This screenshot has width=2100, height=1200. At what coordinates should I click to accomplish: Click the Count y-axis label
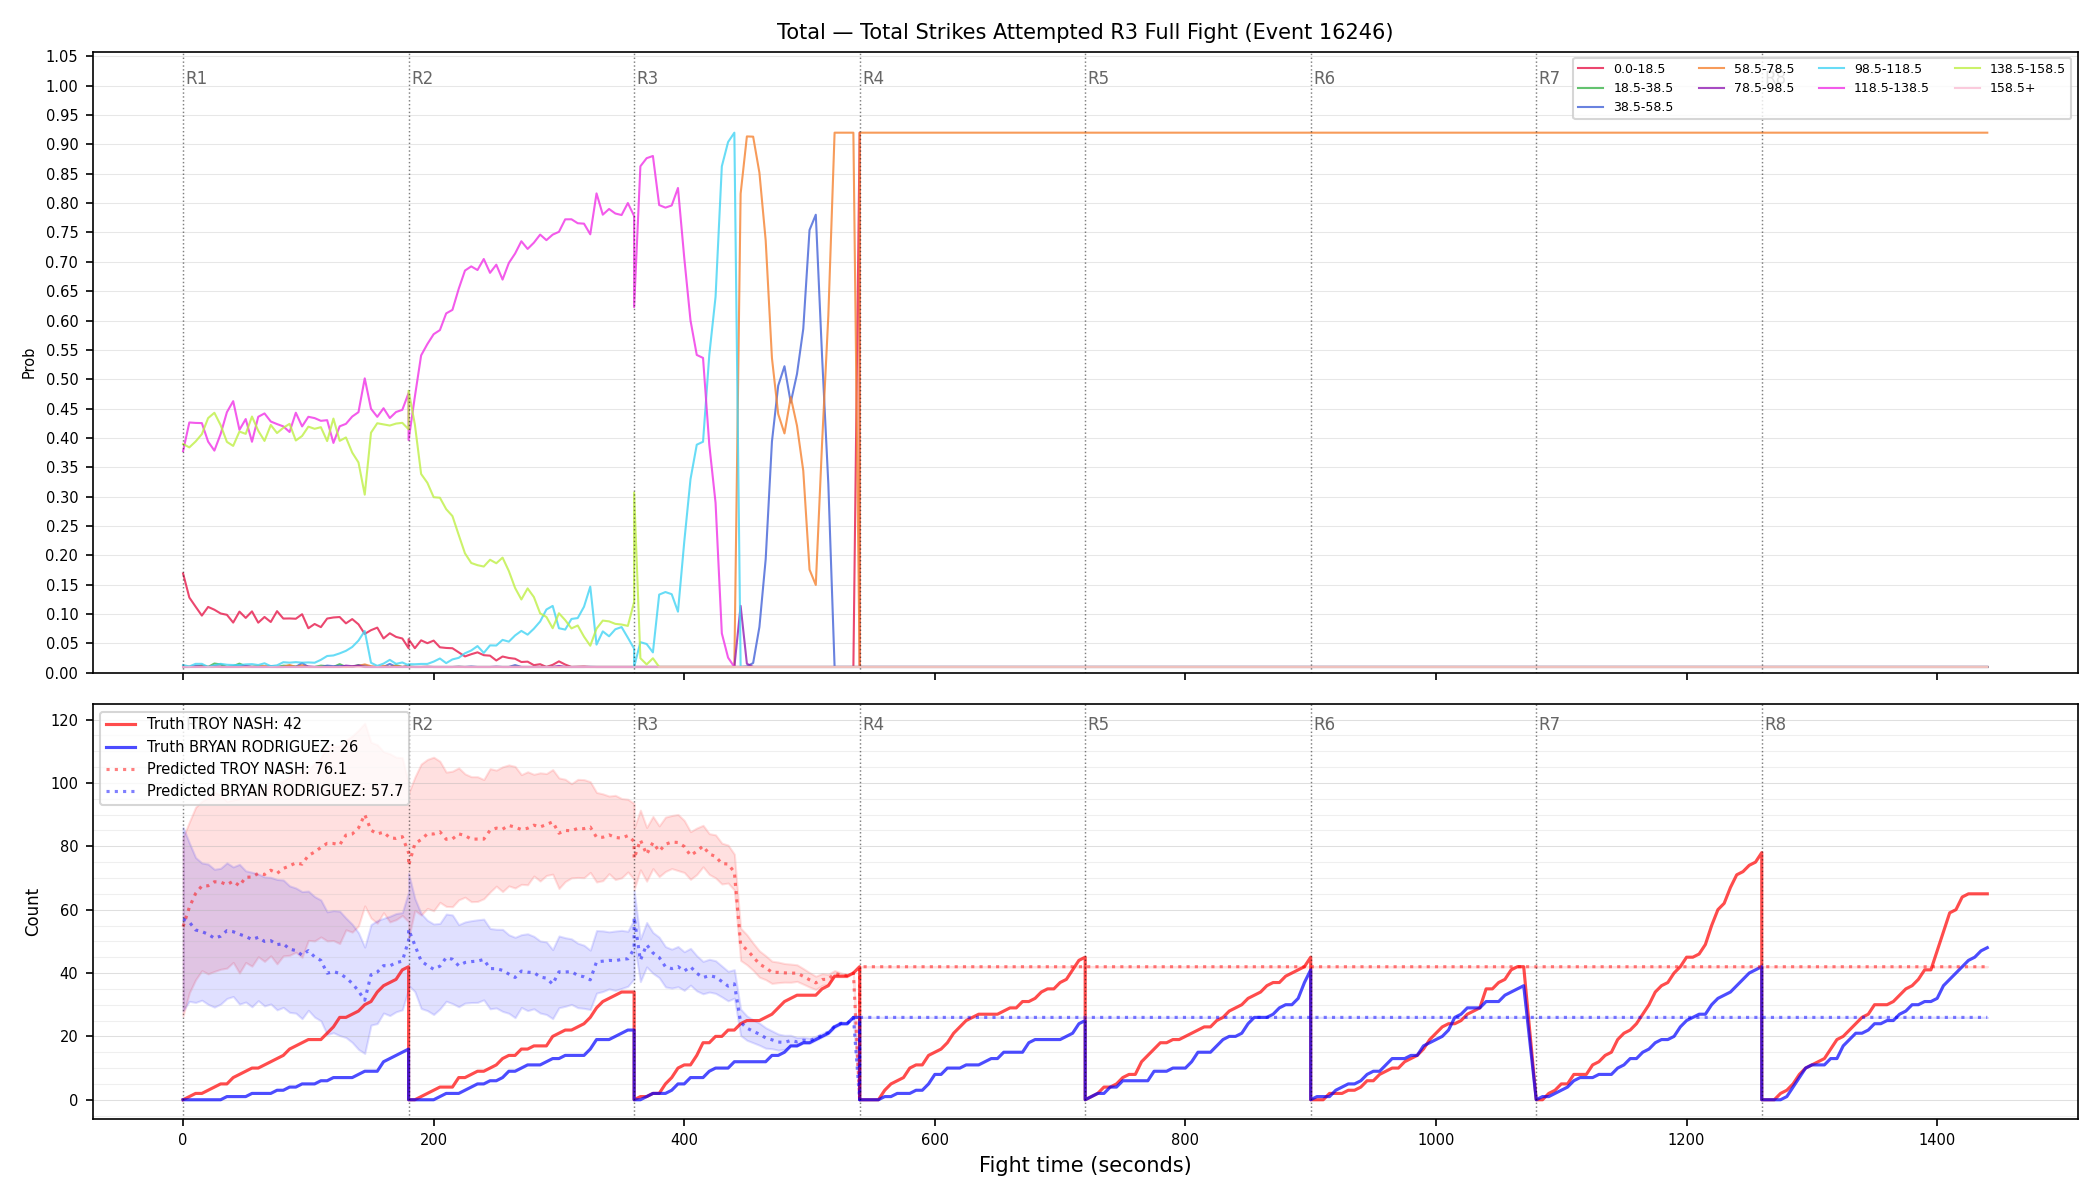point(32,912)
